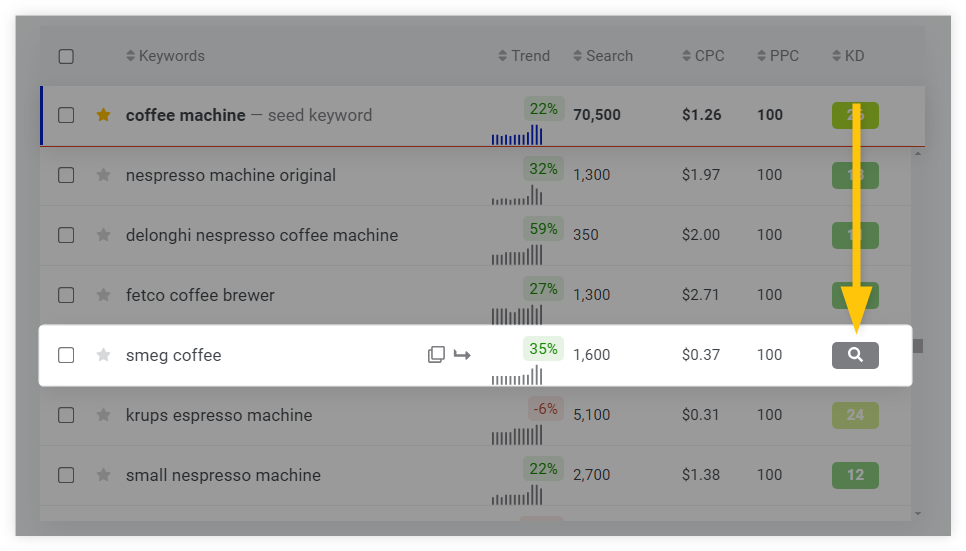The image size is (966, 551).
Task: Sort by CPC column header
Action: click(703, 55)
